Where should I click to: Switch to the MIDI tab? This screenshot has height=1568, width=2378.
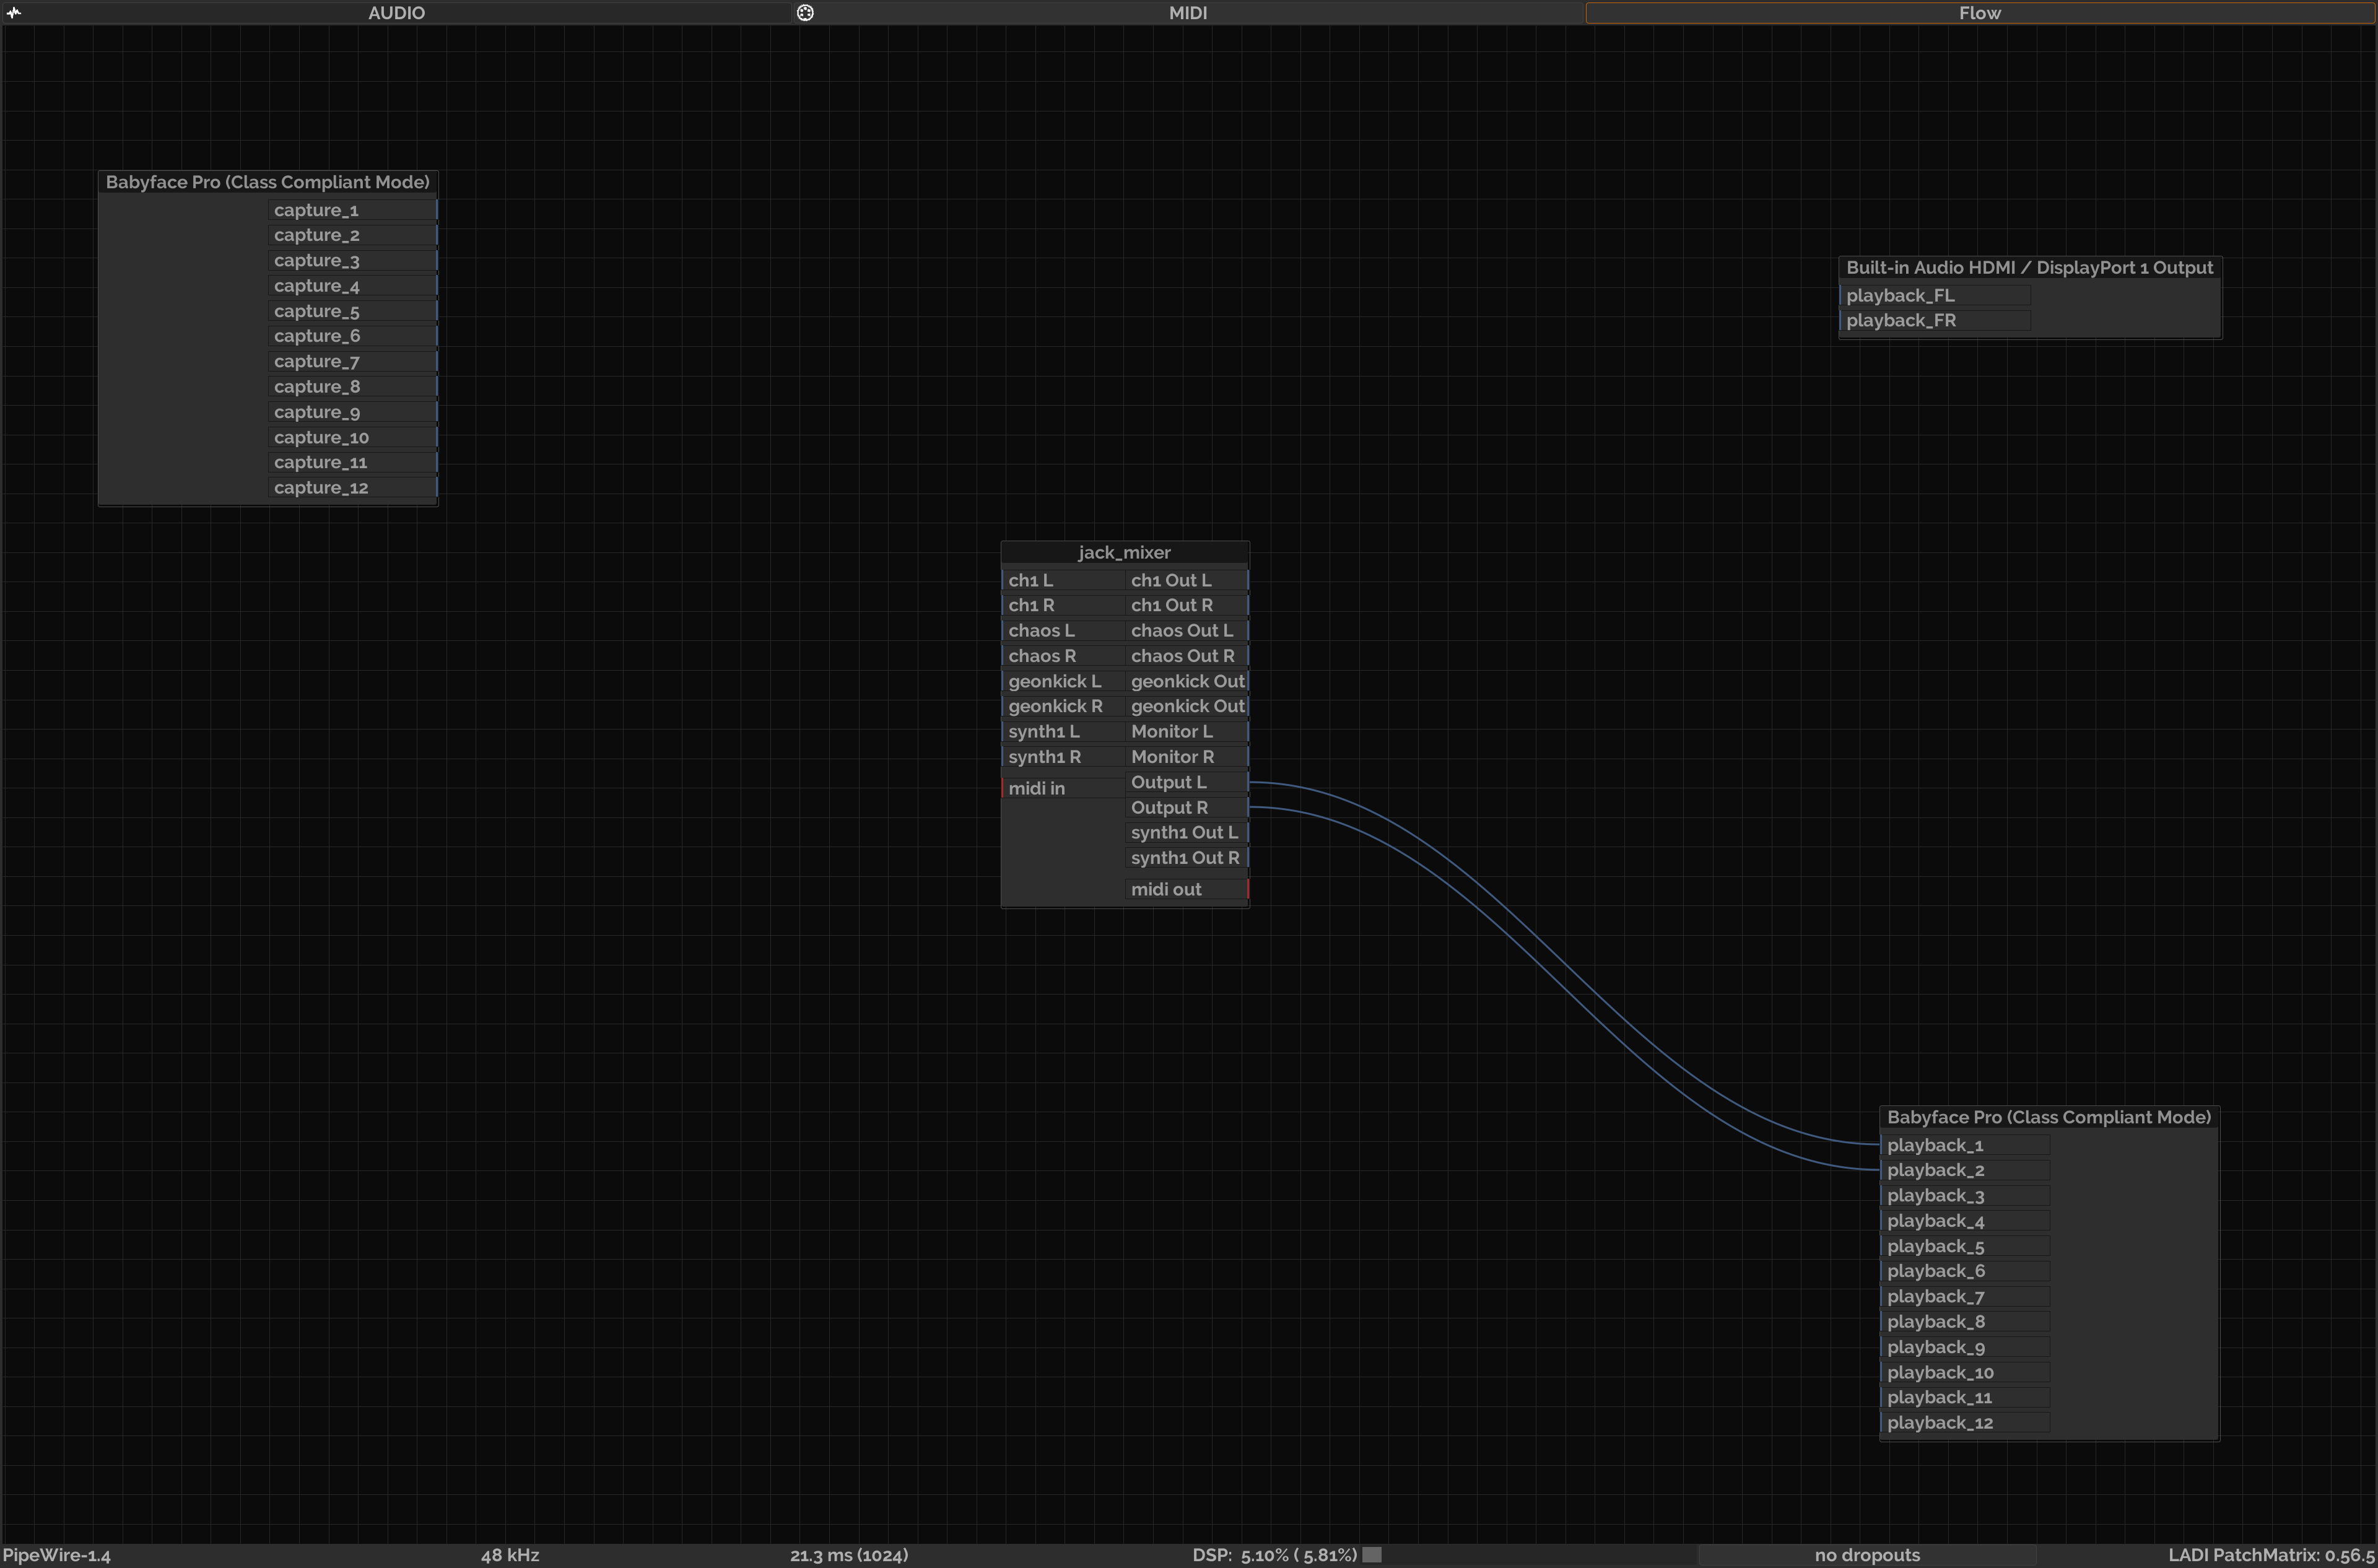(1188, 13)
